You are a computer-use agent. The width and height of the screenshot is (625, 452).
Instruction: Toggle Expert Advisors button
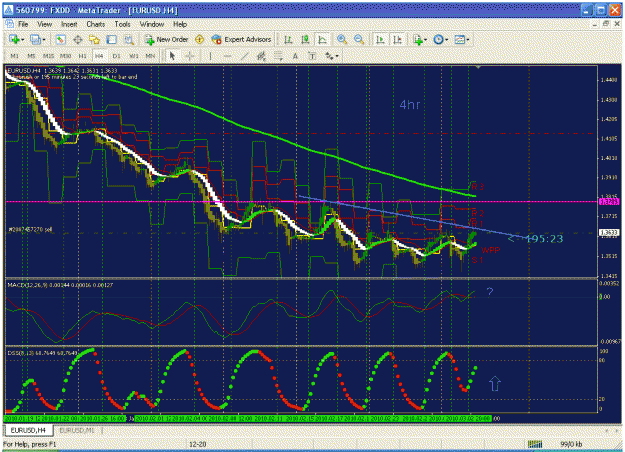[x=241, y=39]
